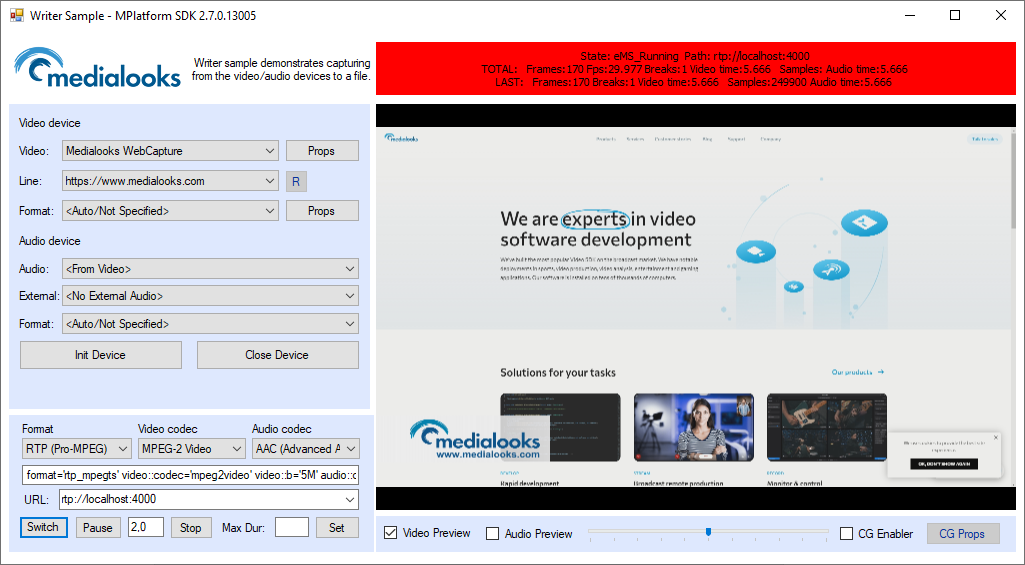
Task: Click the Writer Sample app icon in title bar
Action: coord(16,15)
